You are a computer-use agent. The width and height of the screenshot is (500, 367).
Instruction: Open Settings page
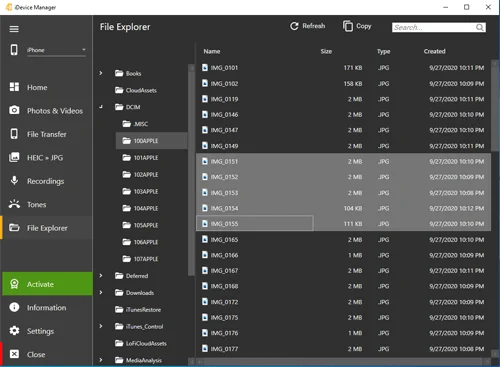coord(47,331)
